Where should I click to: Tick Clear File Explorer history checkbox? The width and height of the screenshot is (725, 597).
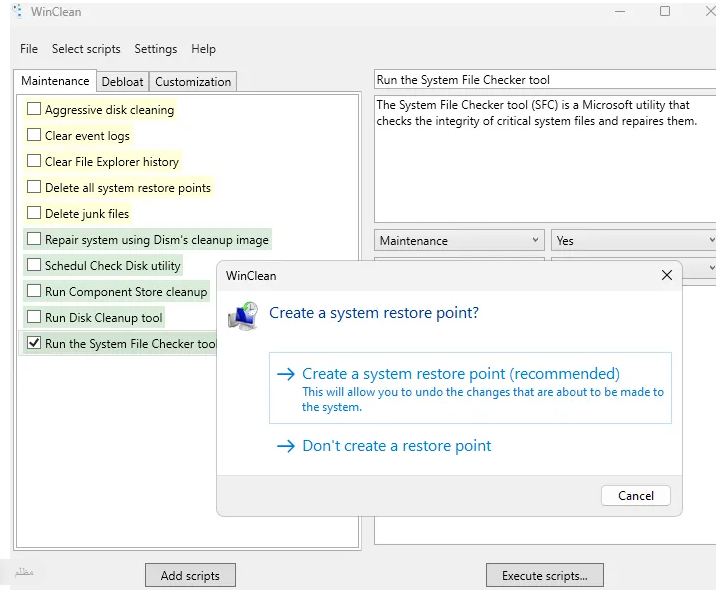pyautogui.click(x=34, y=161)
